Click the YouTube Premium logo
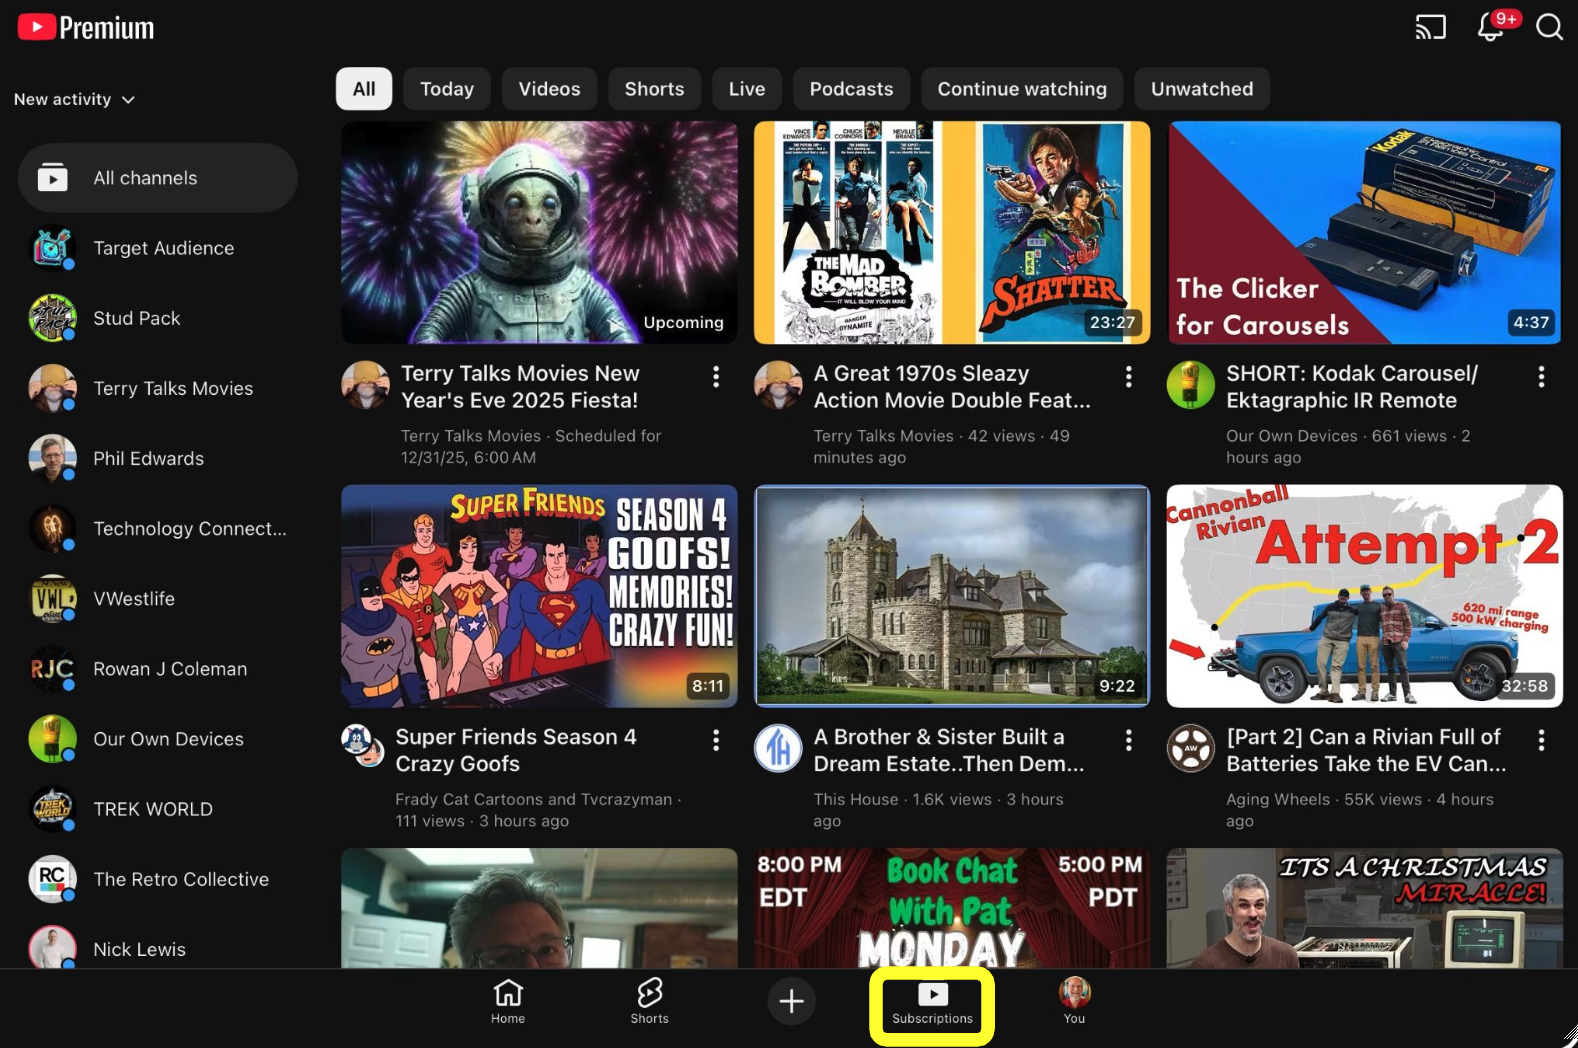 86,27
